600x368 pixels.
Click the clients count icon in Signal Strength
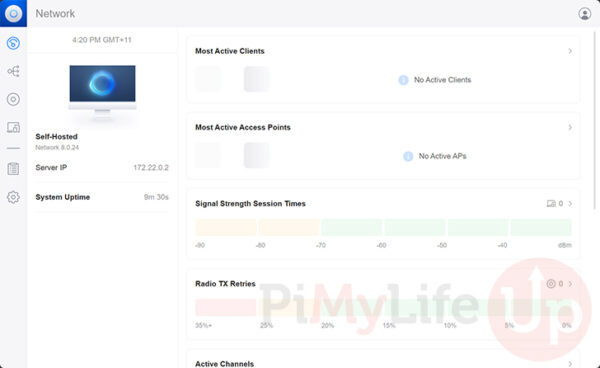[551, 204]
